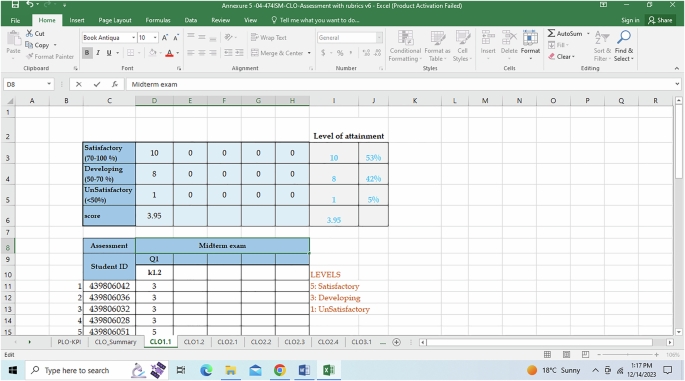685x381 pixels.
Task: Open the File menu
Action: pyautogui.click(x=15, y=20)
